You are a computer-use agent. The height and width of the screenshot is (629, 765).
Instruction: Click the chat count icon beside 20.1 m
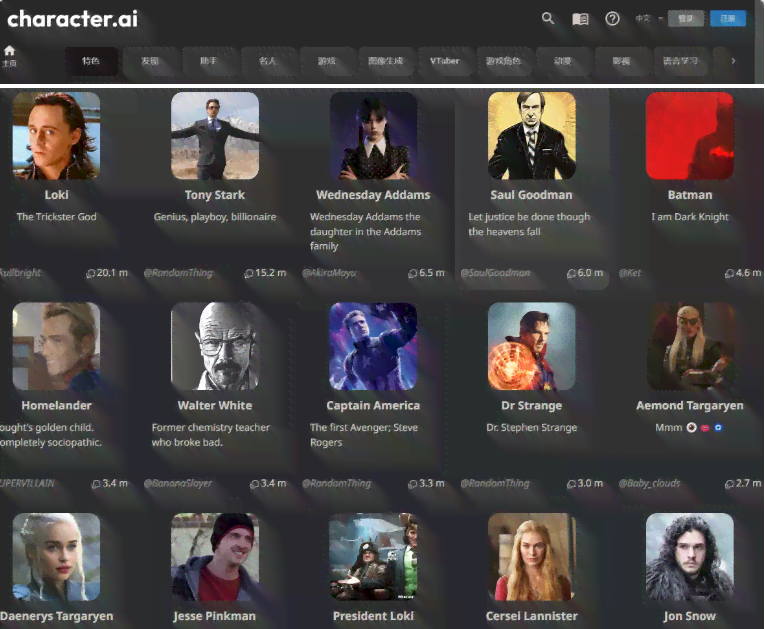90,274
